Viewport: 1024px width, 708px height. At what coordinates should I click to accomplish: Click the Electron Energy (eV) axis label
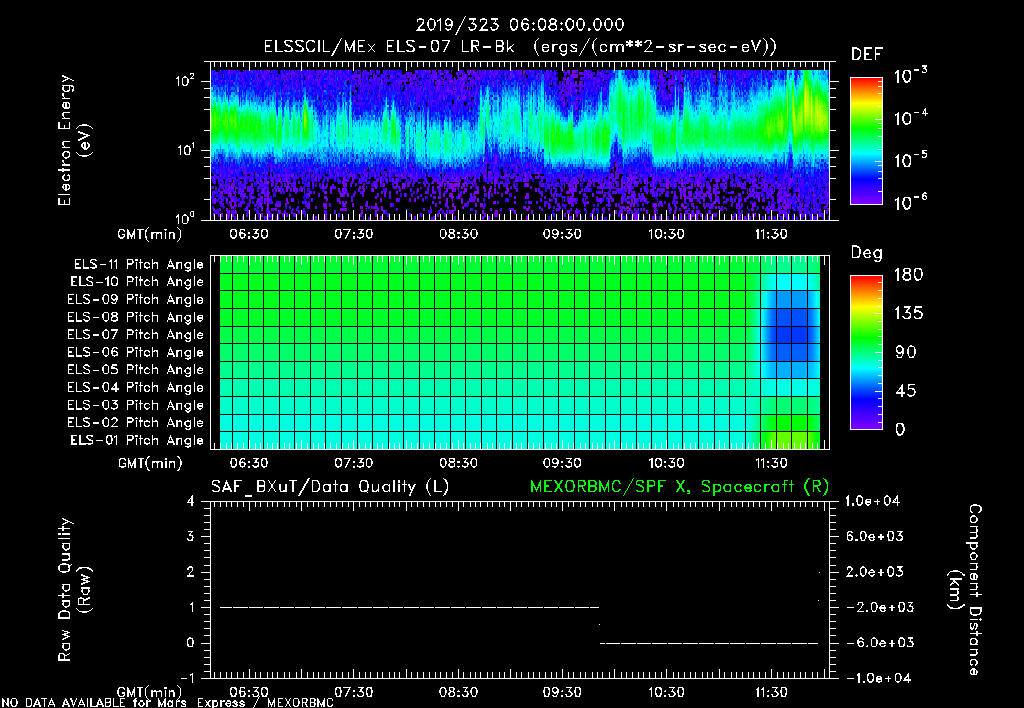click(74, 140)
